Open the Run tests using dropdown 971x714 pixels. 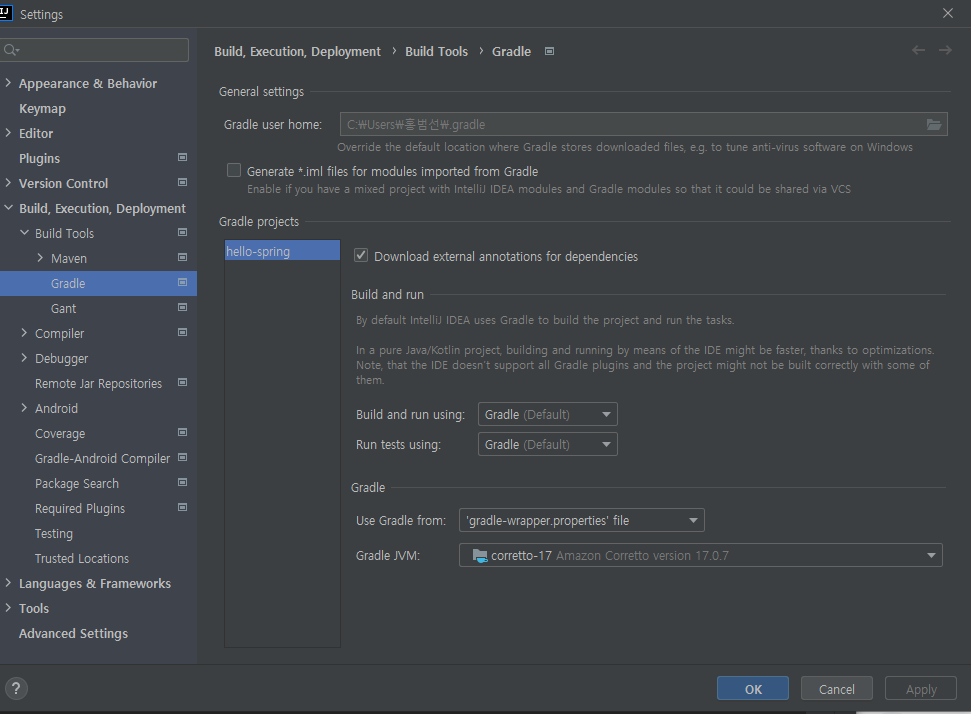pyautogui.click(x=547, y=444)
